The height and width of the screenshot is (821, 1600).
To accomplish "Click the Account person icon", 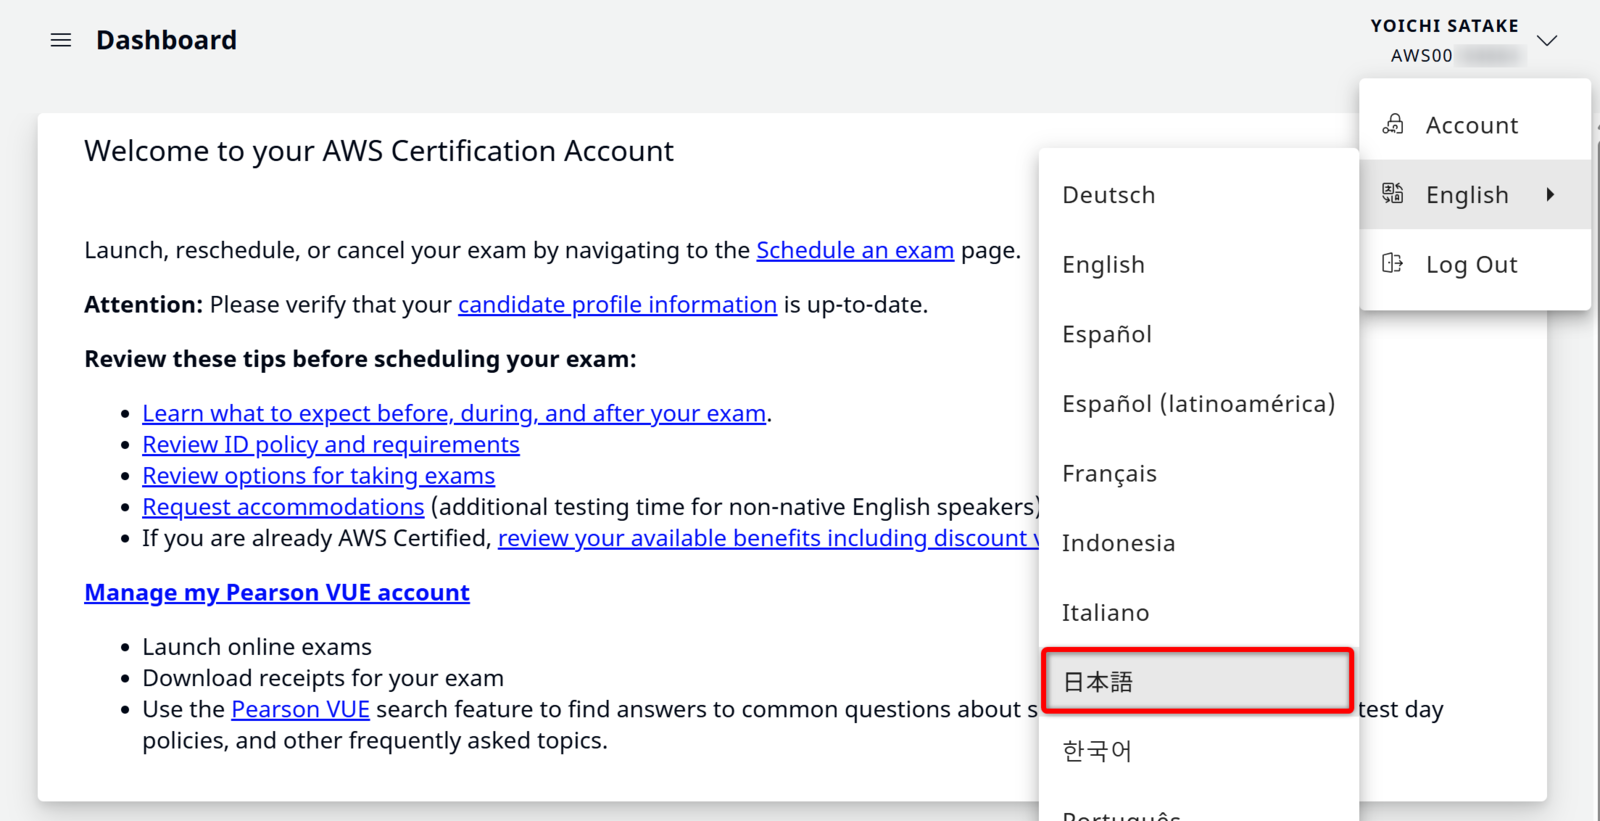I will (1393, 124).
